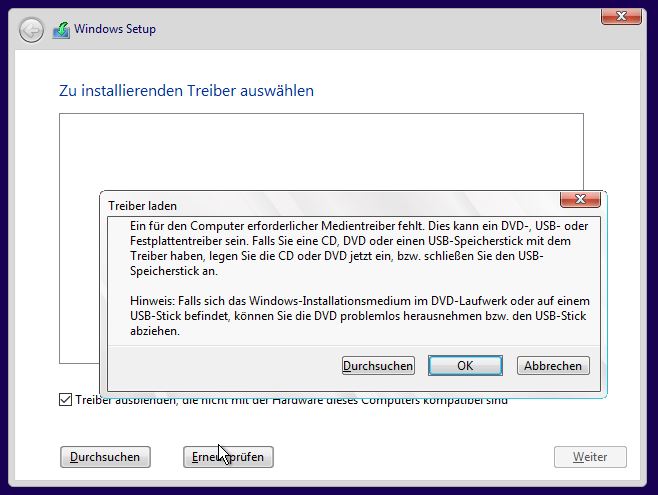Click the back arrow in Windows Setup
This screenshot has width=658, height=495.
coord(32,29)
